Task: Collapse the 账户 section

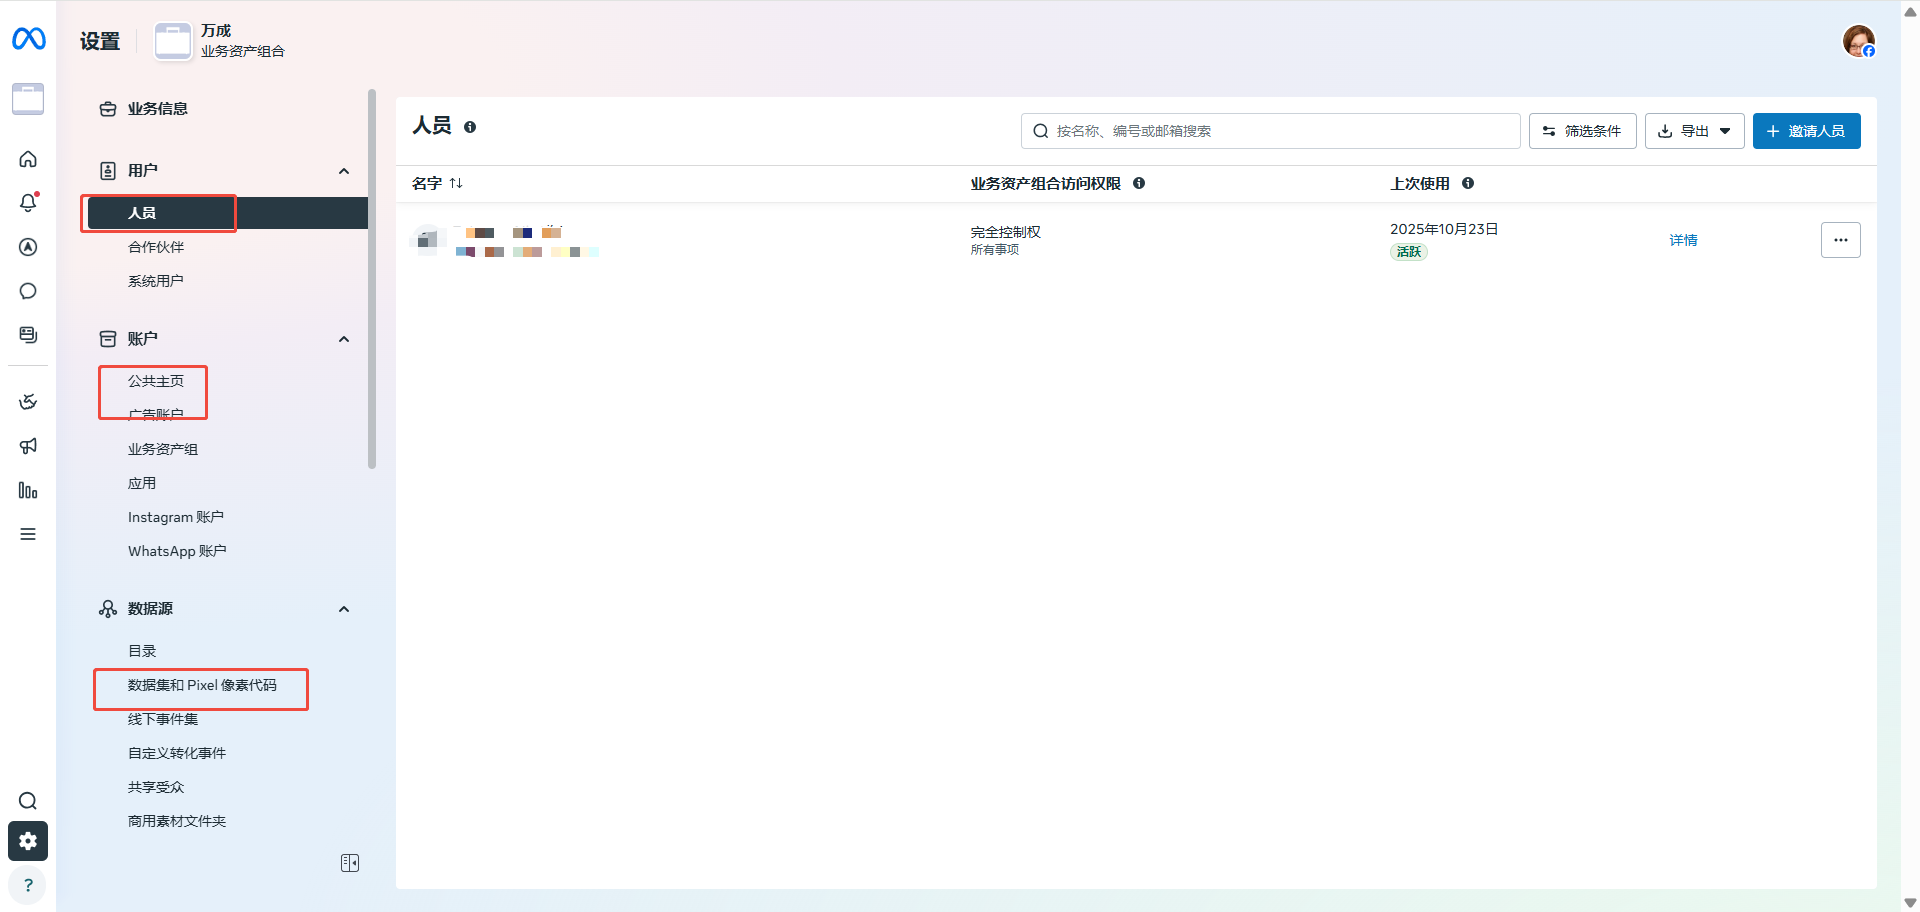Action: pos(344,339)
